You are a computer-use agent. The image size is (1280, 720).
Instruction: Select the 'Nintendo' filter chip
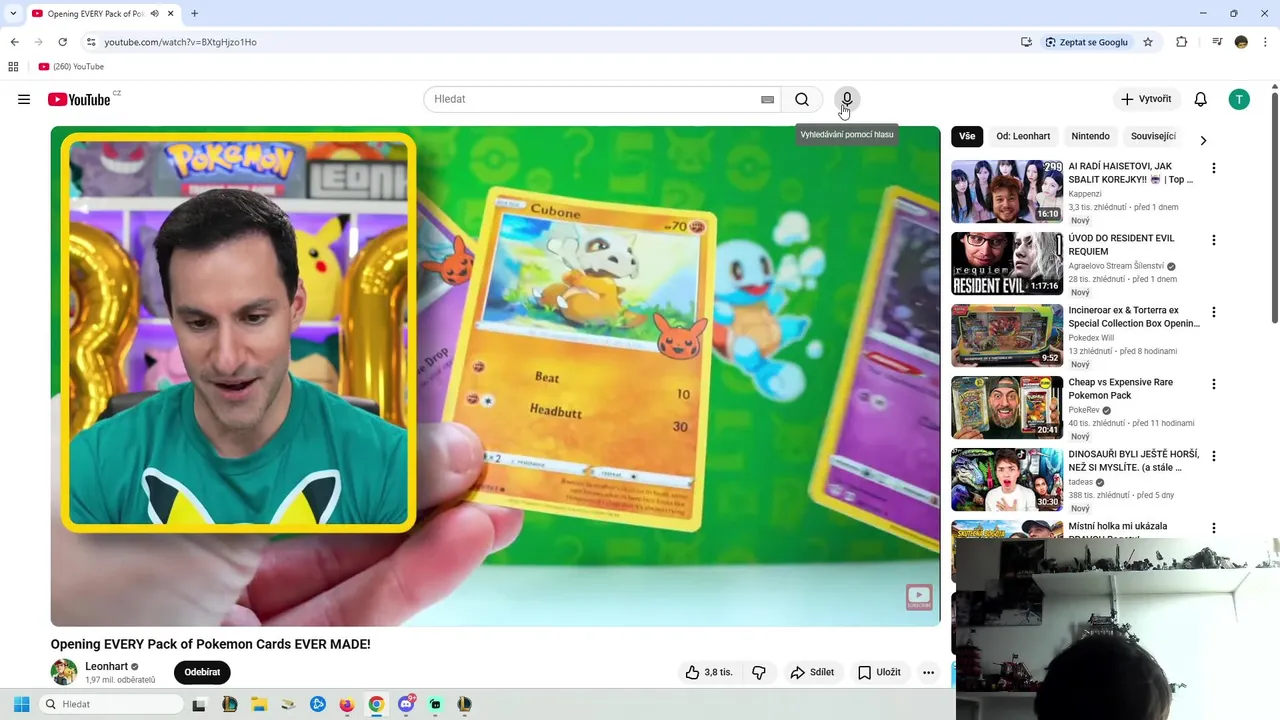[x=1090, y=136]
